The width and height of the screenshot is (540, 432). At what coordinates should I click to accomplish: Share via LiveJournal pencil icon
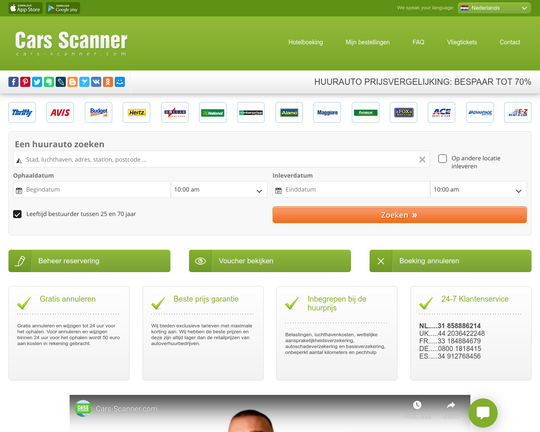coord(61,82)
